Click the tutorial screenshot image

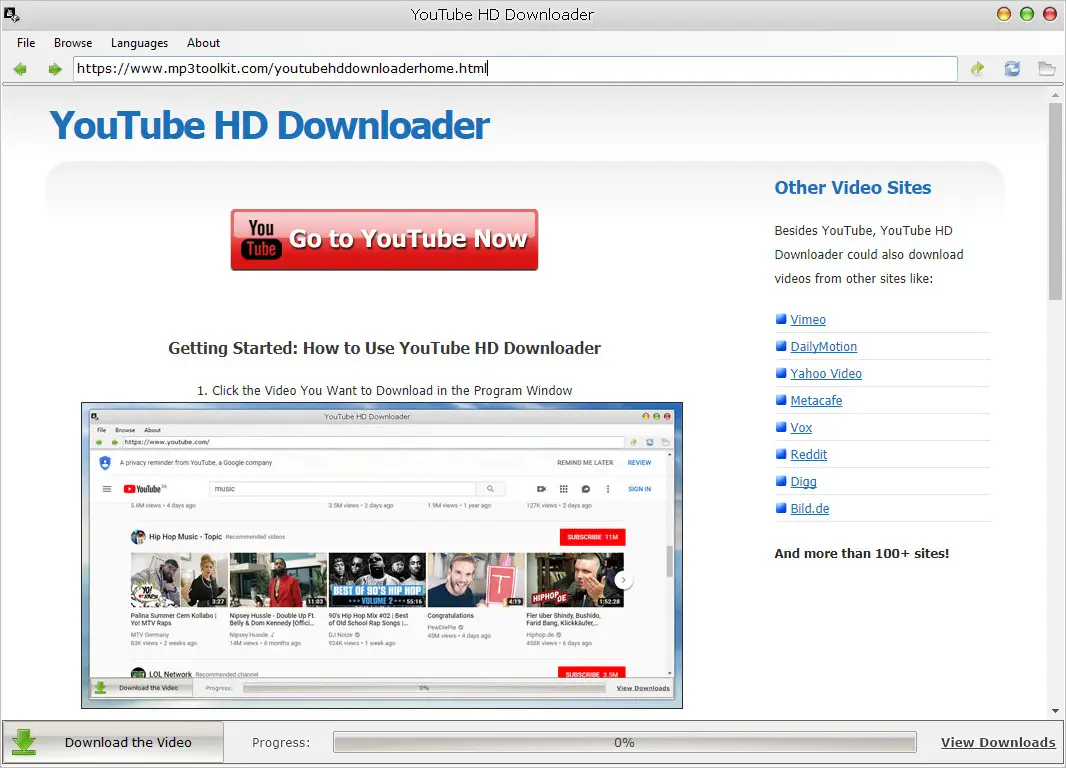(382, 555)
